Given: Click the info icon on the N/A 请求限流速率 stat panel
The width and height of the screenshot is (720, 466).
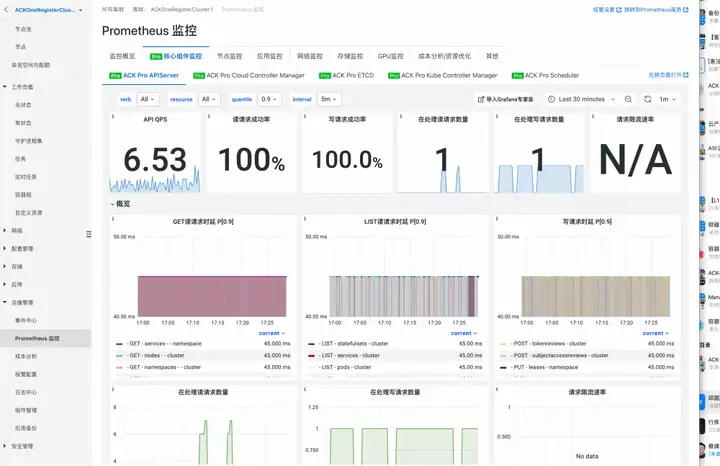Looking at the screenshot, I should click(x=593, y=116).
